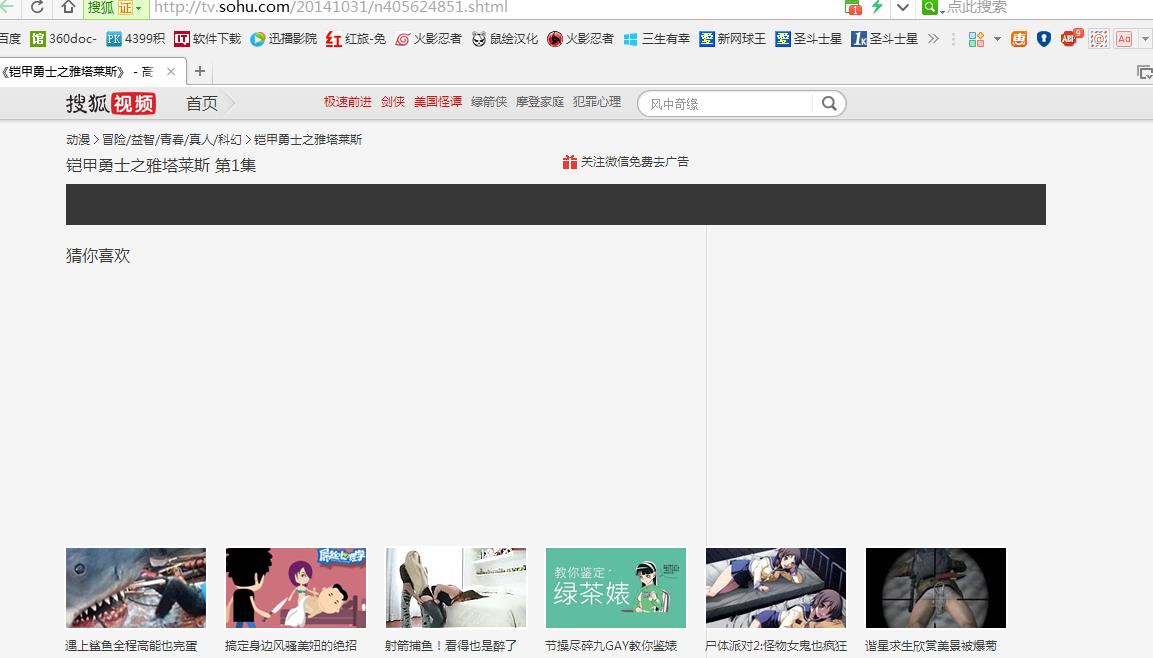Click the screenshot capture extension icon
This screenshot has height=658, width=1153.
click(x=1099, y=39)
